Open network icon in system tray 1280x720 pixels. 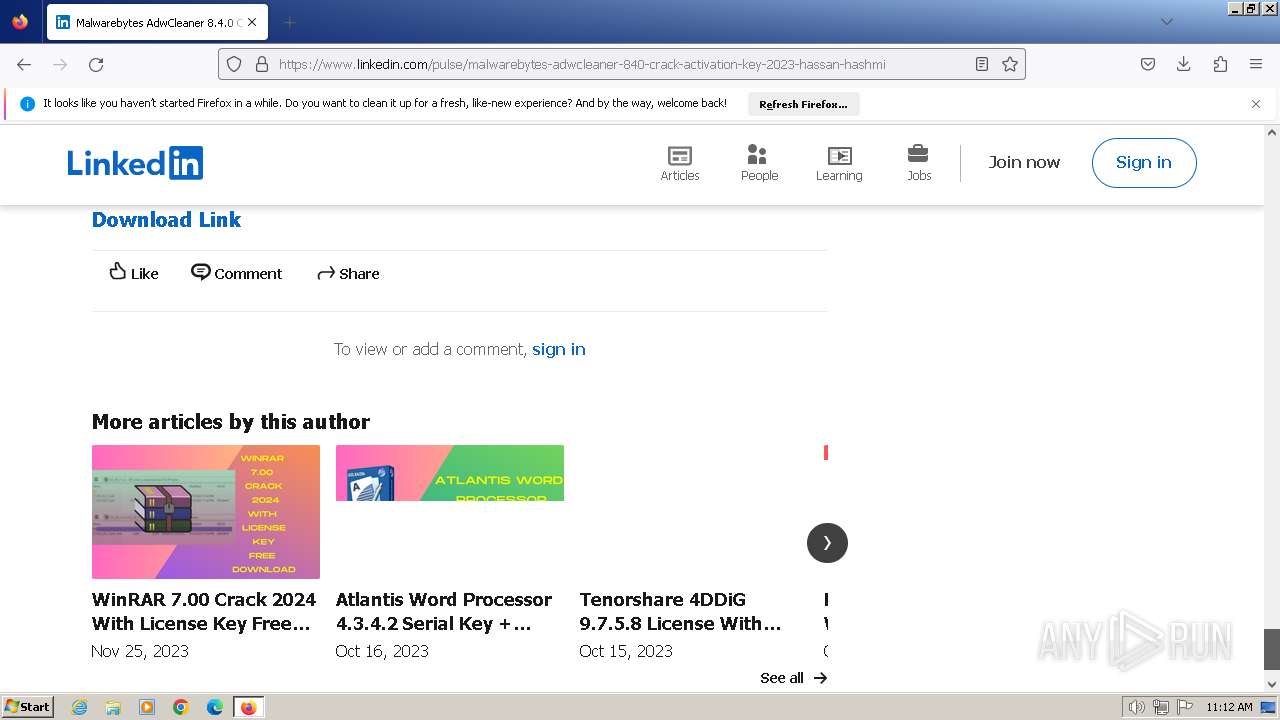[1160, 707]
